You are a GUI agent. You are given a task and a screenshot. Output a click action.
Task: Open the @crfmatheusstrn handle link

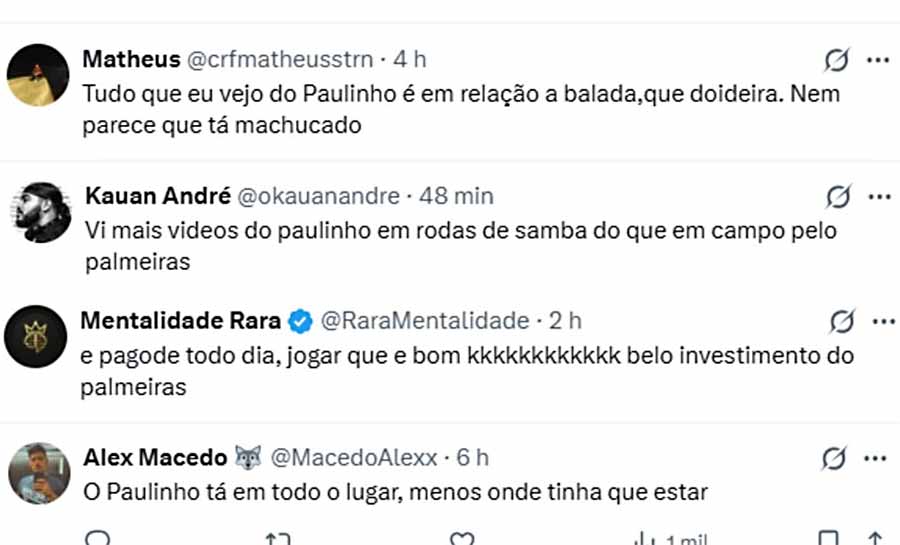pyautogui.click(x=284, y=59)
